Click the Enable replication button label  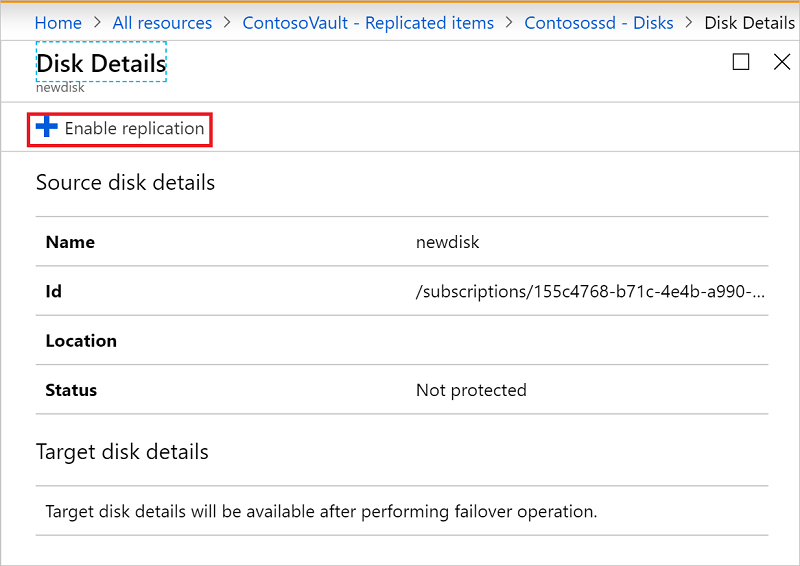(134, 129)
